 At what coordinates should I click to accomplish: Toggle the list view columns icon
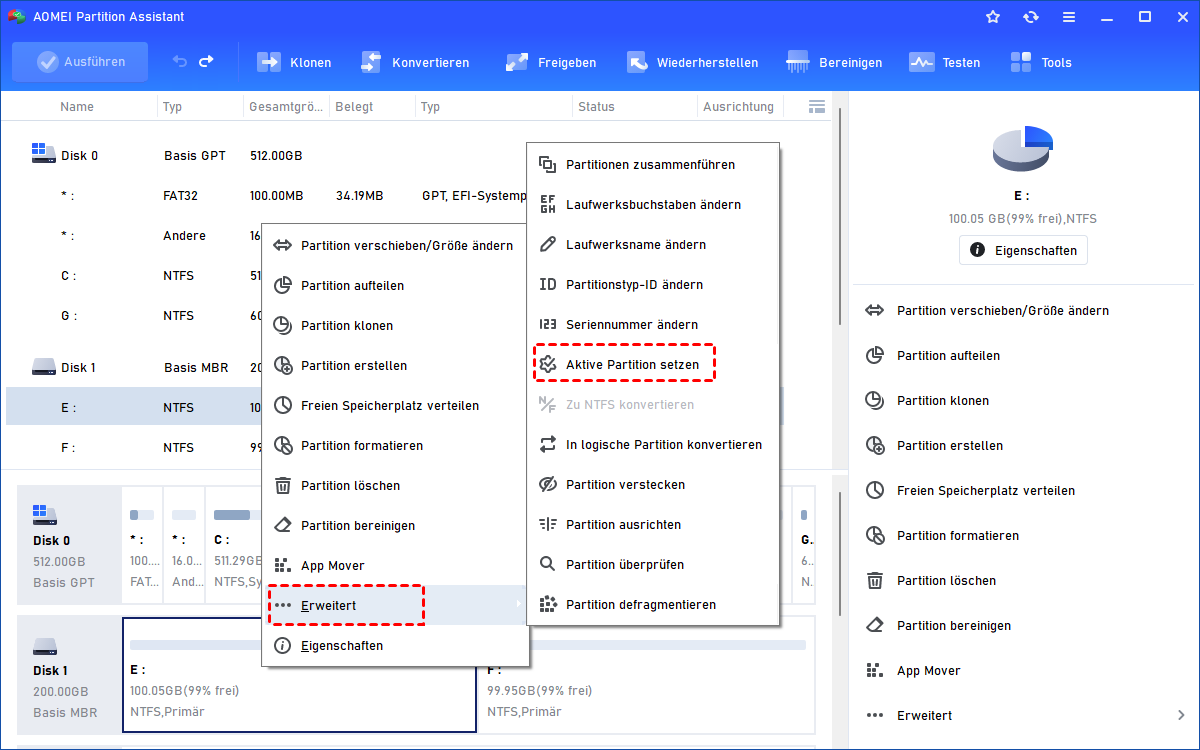817,106
